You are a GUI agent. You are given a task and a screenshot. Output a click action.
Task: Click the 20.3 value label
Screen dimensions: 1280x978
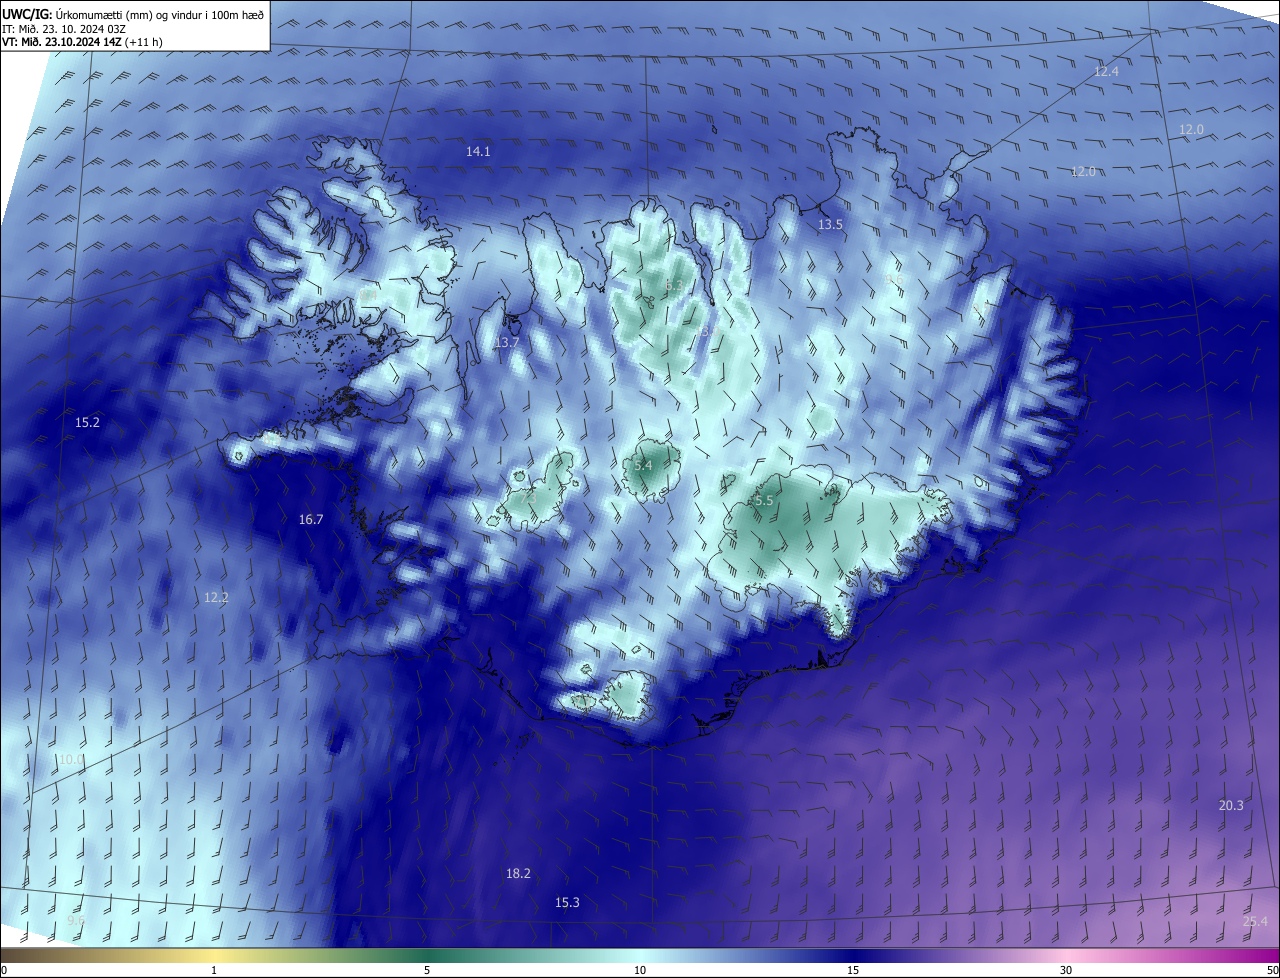[x=1231, y=806]
